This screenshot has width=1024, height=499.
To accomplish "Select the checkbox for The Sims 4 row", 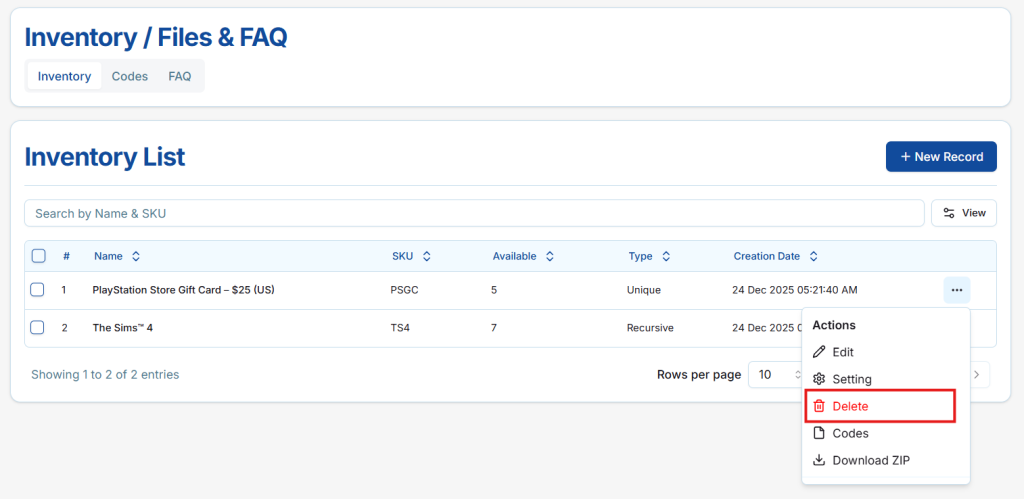I will click(37, 327).
